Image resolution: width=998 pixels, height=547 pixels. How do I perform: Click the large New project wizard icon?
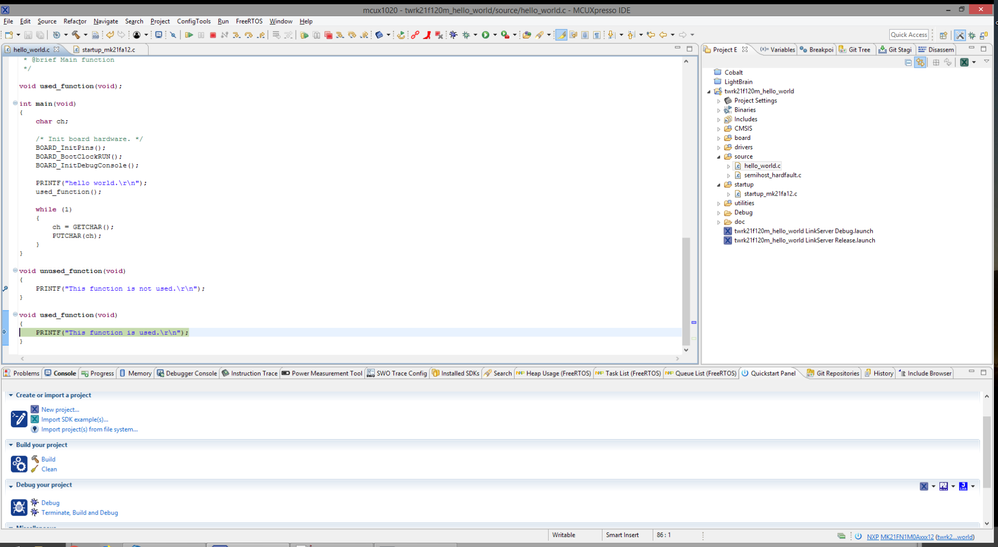click(19, 418)
